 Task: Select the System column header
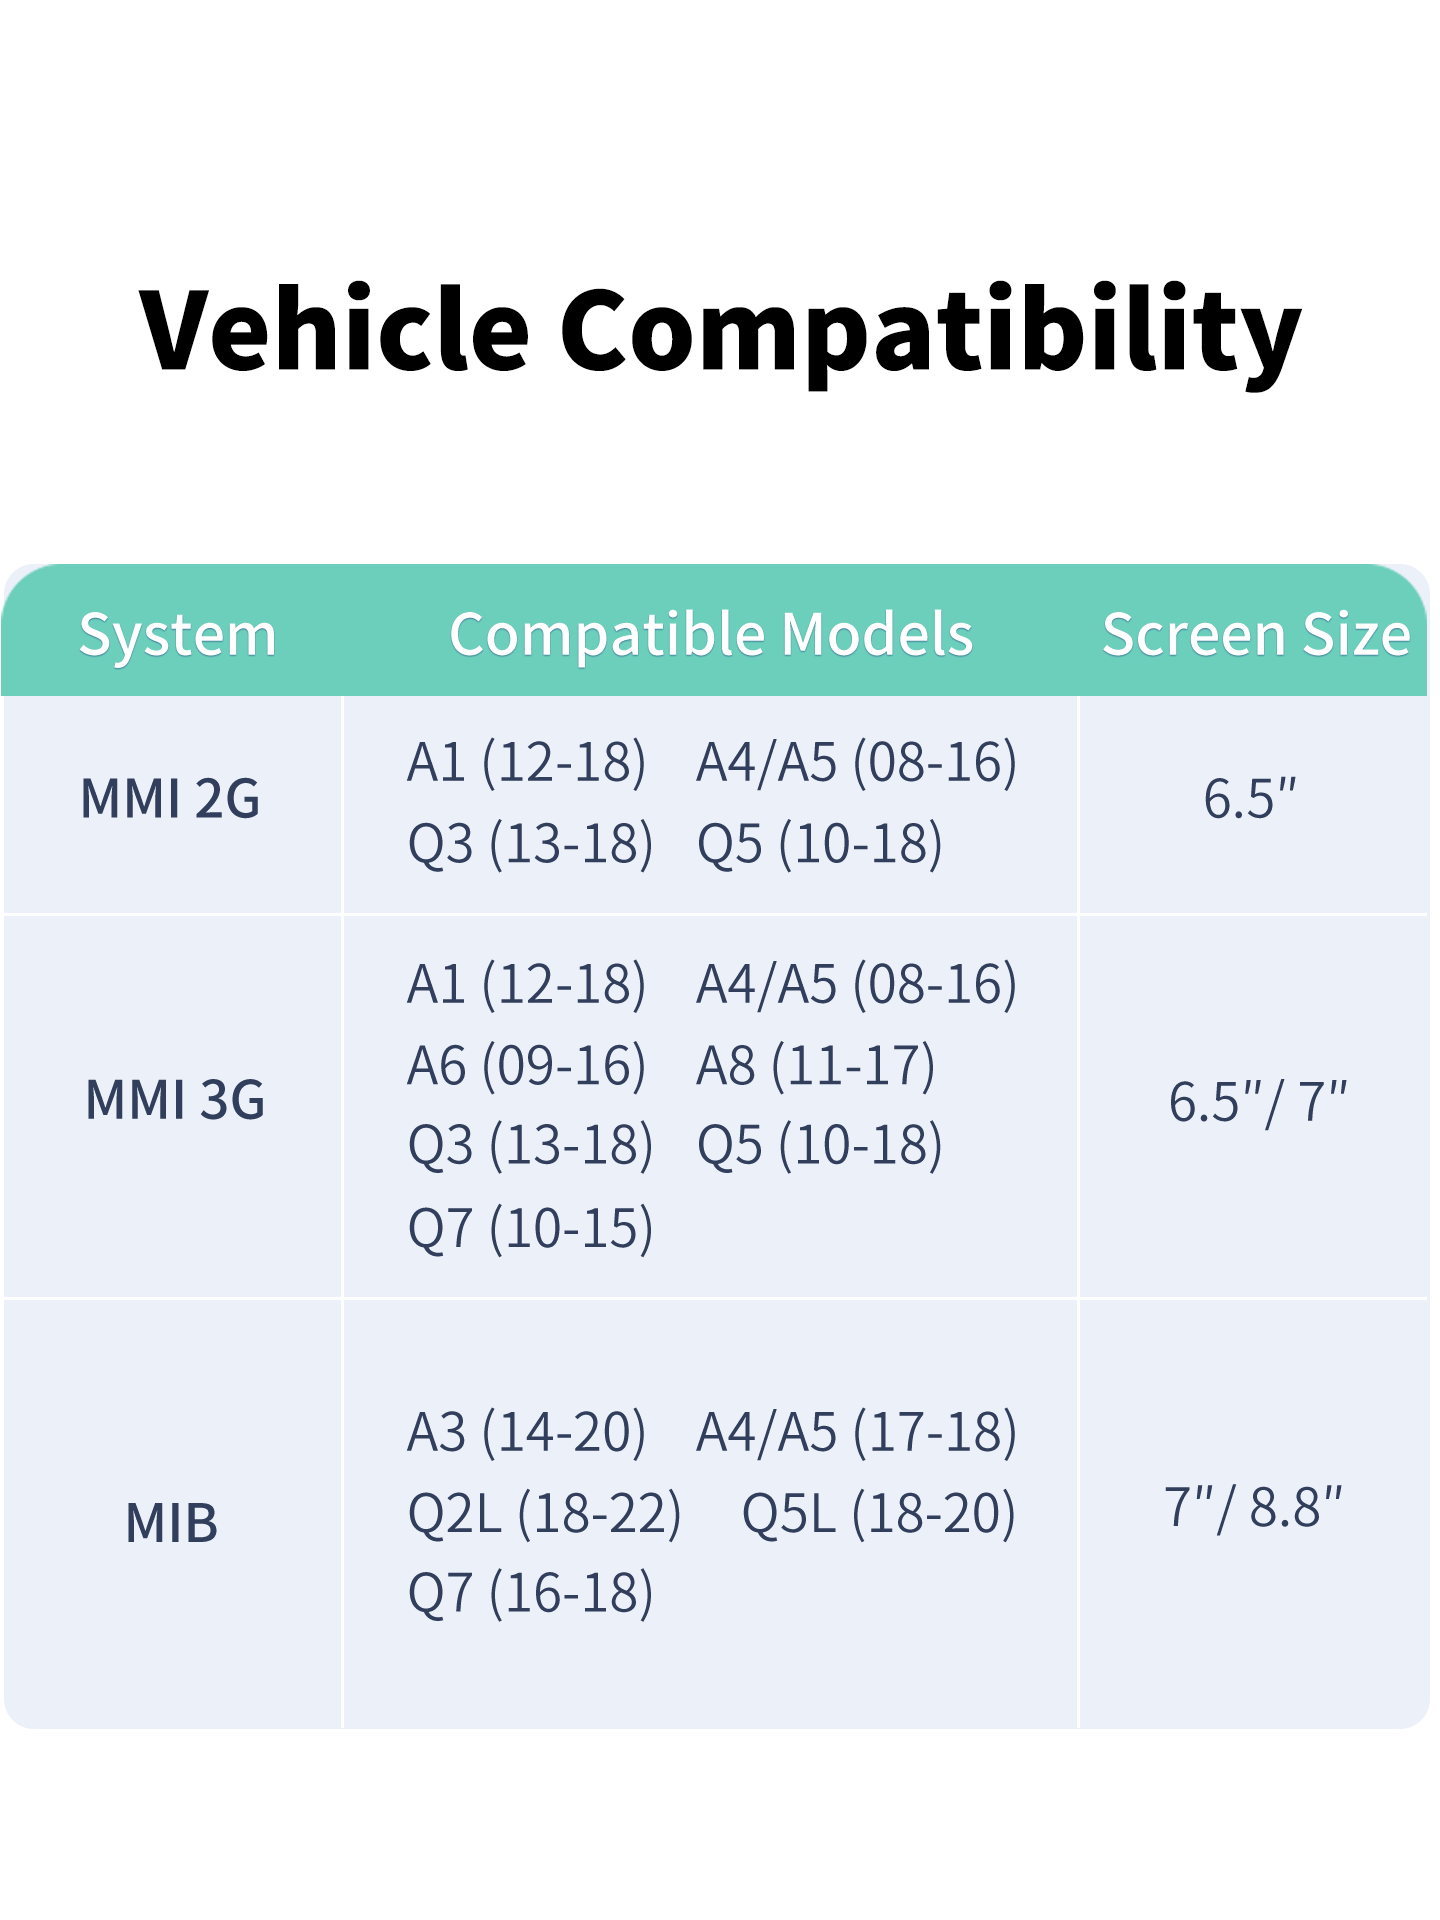(177, 634)
